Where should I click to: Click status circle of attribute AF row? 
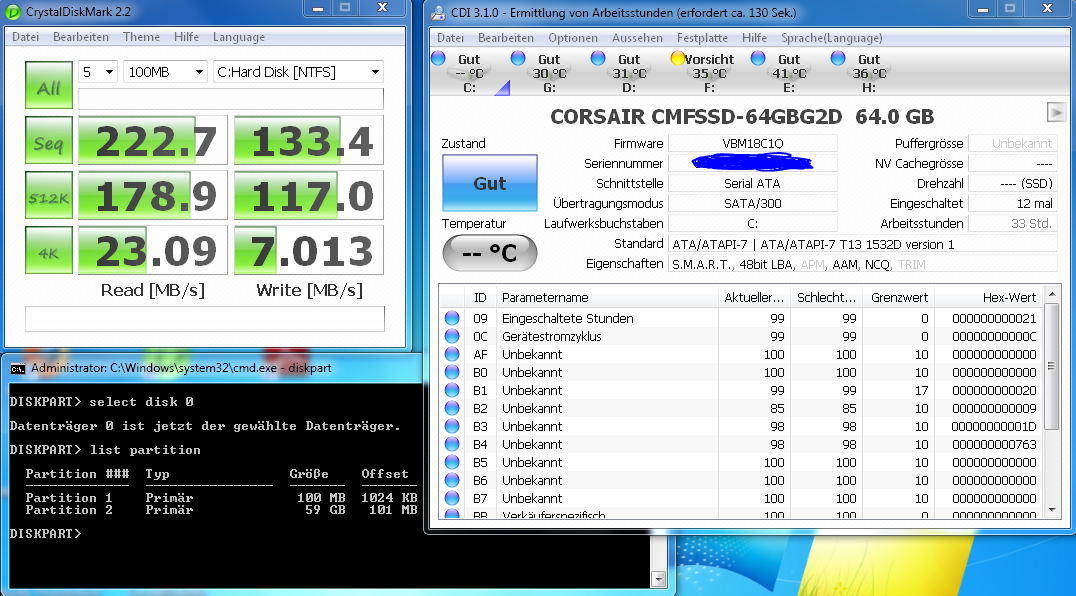coord(452,354)
